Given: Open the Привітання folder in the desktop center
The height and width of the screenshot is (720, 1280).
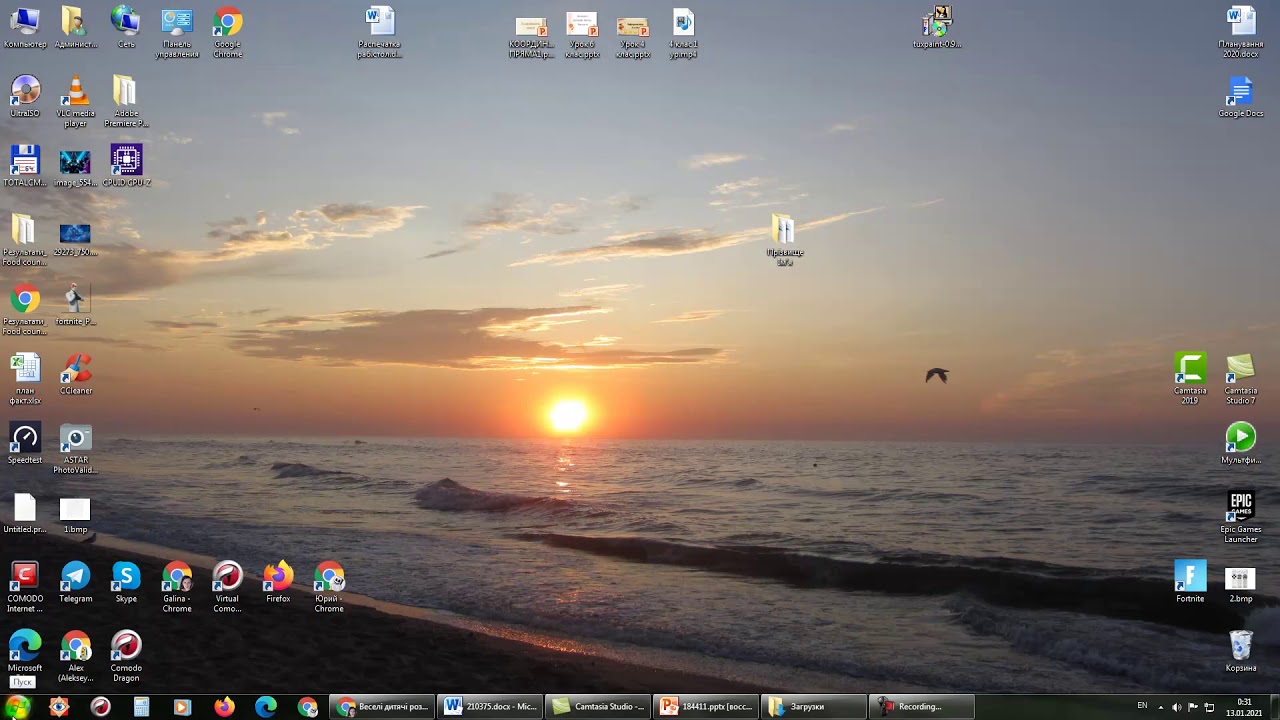Looking at the screenshot, I should tap(785, 240).
